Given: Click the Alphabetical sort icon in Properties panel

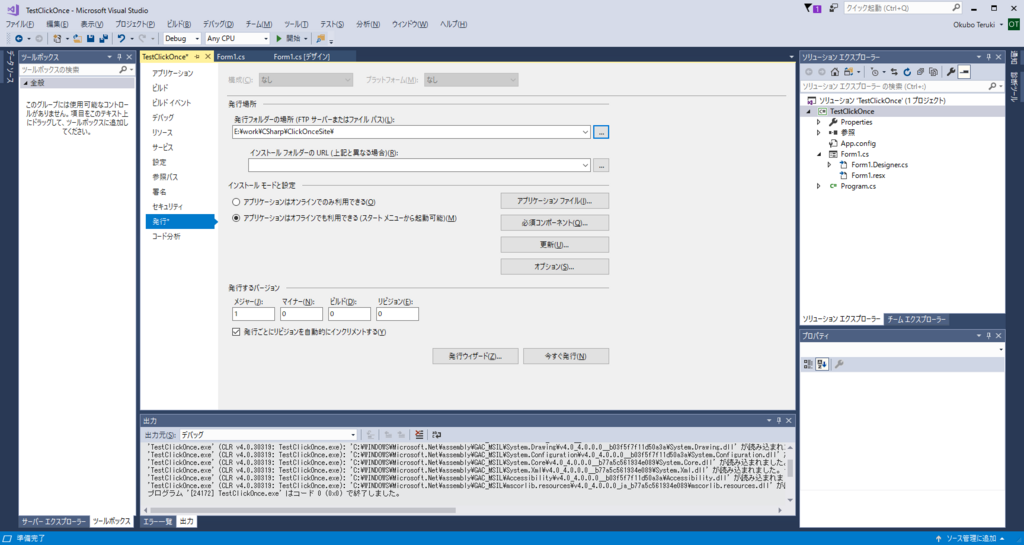Looking at the screenshot, I should tap(822, 364).
